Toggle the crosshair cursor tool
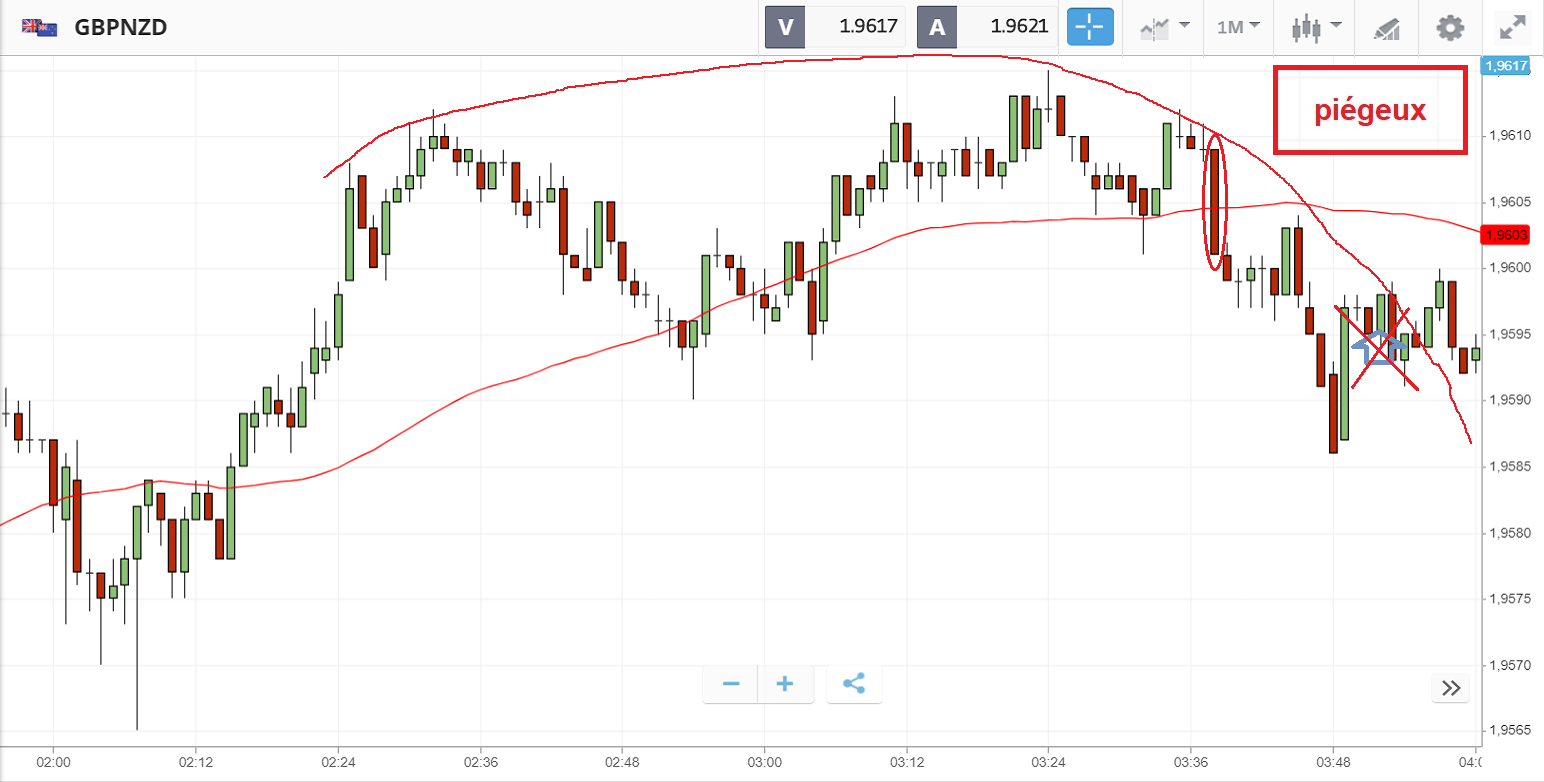The image size is (1544, 782). click(1090, 27)
